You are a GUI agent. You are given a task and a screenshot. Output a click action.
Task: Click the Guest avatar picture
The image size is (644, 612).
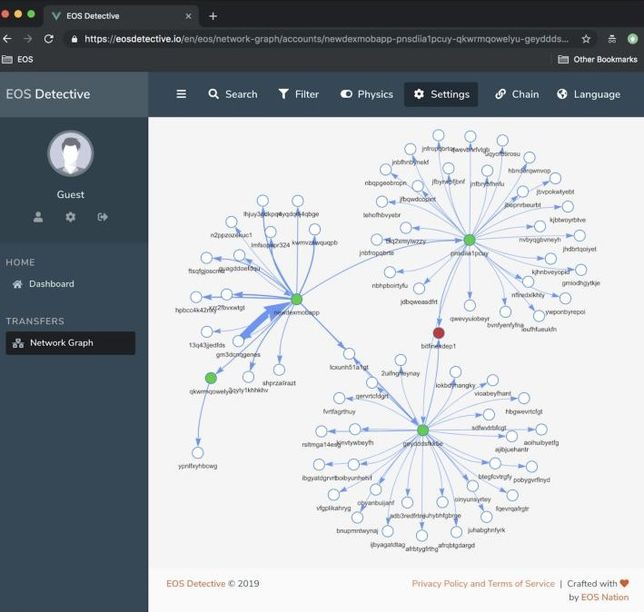click(x=70, y=154)
